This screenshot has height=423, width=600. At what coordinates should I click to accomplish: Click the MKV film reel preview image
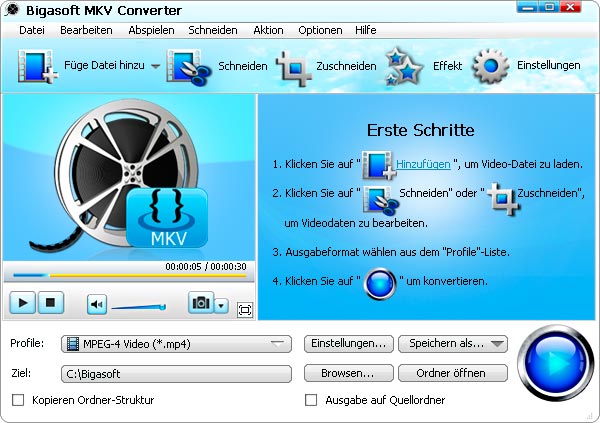click(128, 177)
